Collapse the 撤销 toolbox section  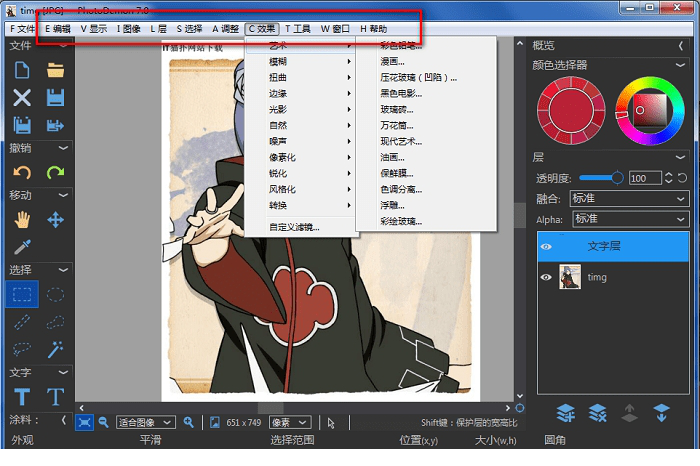pyautogui.click(x=63, y=148)
